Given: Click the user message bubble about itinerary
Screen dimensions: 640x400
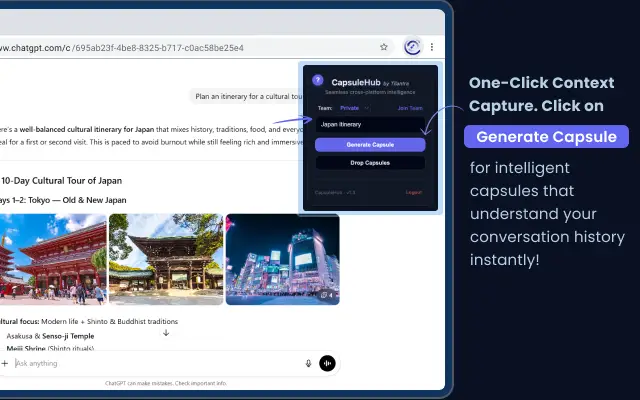Looking at the screenshot, I should click(x=247, y=96).
